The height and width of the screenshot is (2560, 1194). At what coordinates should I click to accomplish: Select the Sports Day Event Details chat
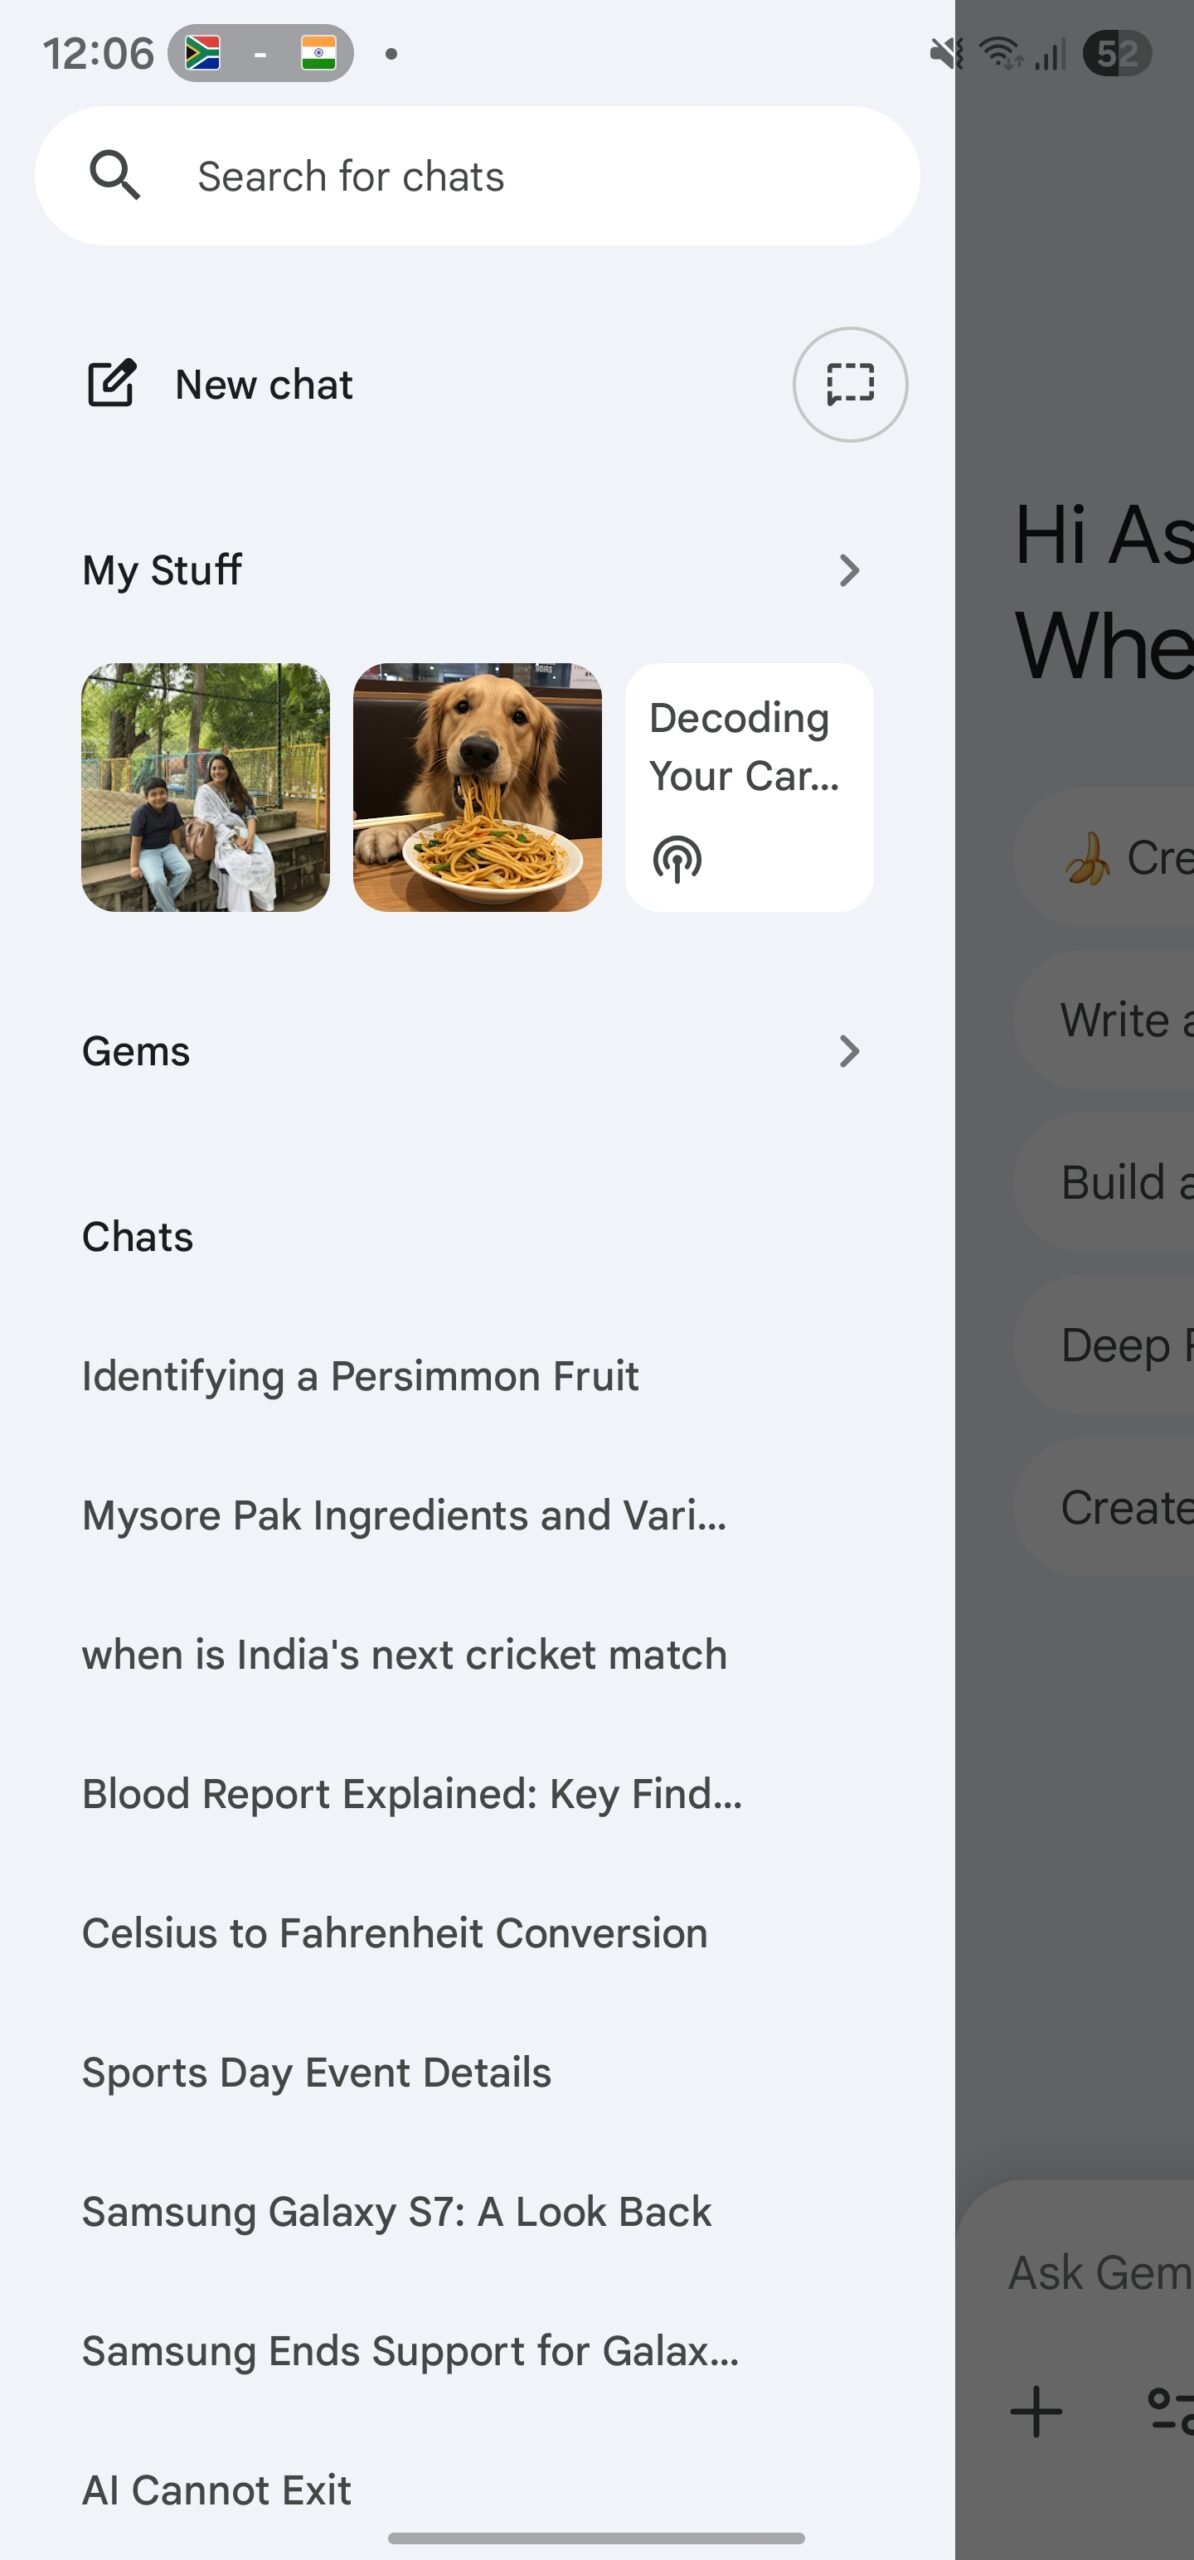tap(316, 2072)
